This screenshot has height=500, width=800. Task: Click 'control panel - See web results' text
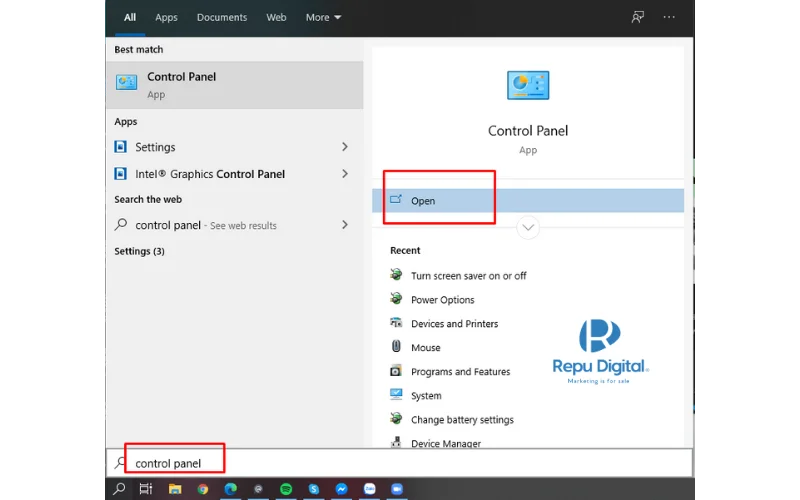click(206, 225)
